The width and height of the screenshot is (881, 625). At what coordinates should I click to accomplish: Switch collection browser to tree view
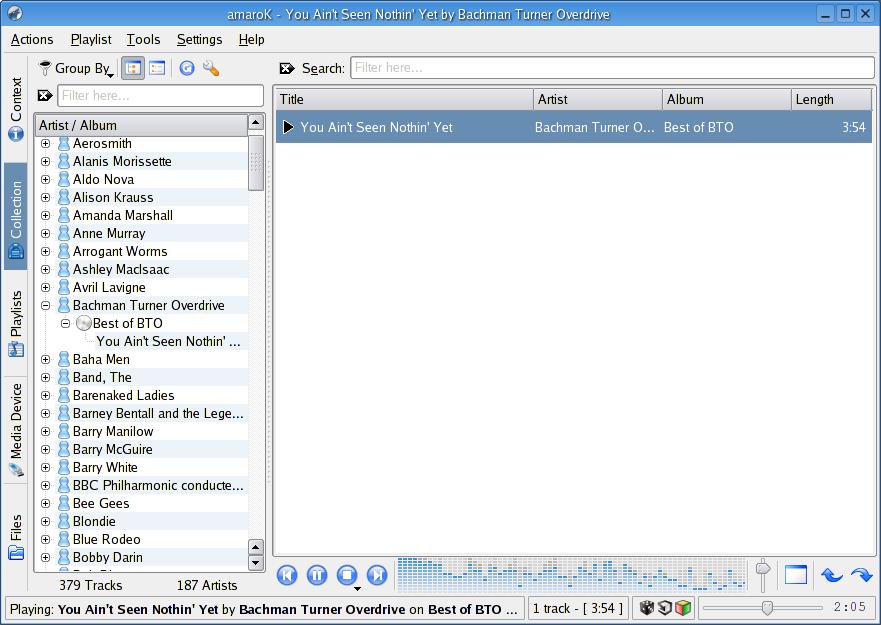coord(132,68)
